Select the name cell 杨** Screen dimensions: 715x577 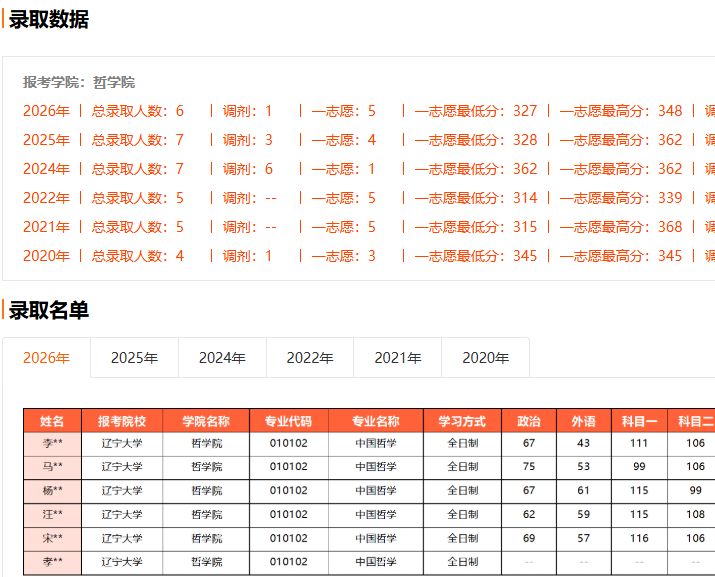tap(52, 491)
